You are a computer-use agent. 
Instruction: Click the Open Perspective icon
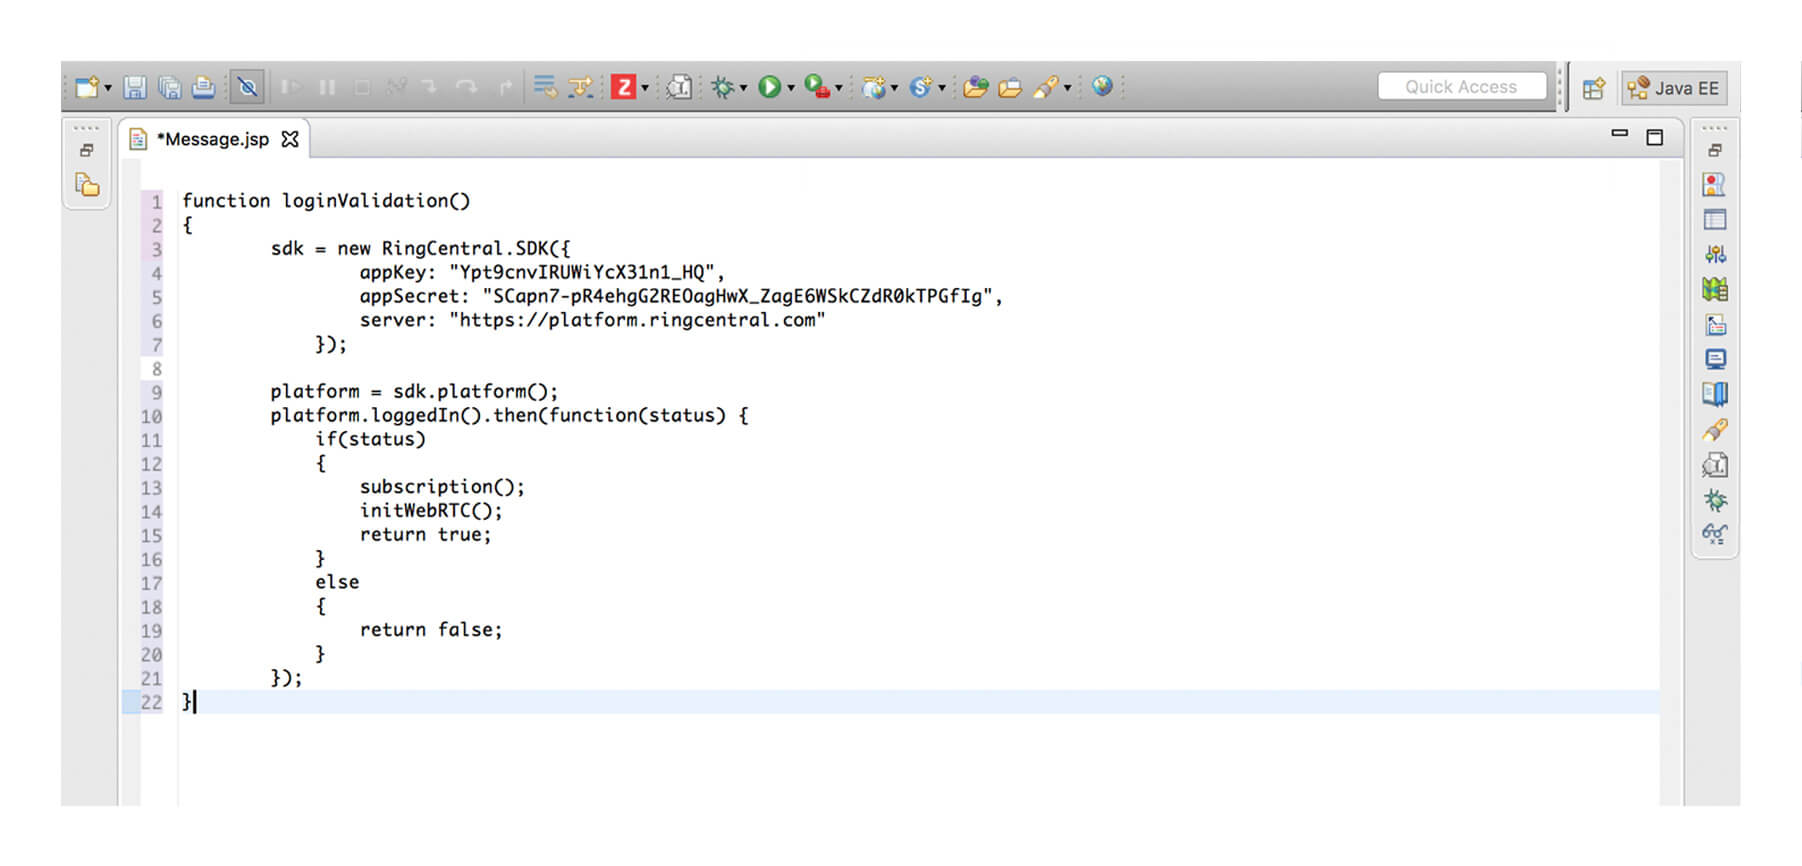(1594, 88)
